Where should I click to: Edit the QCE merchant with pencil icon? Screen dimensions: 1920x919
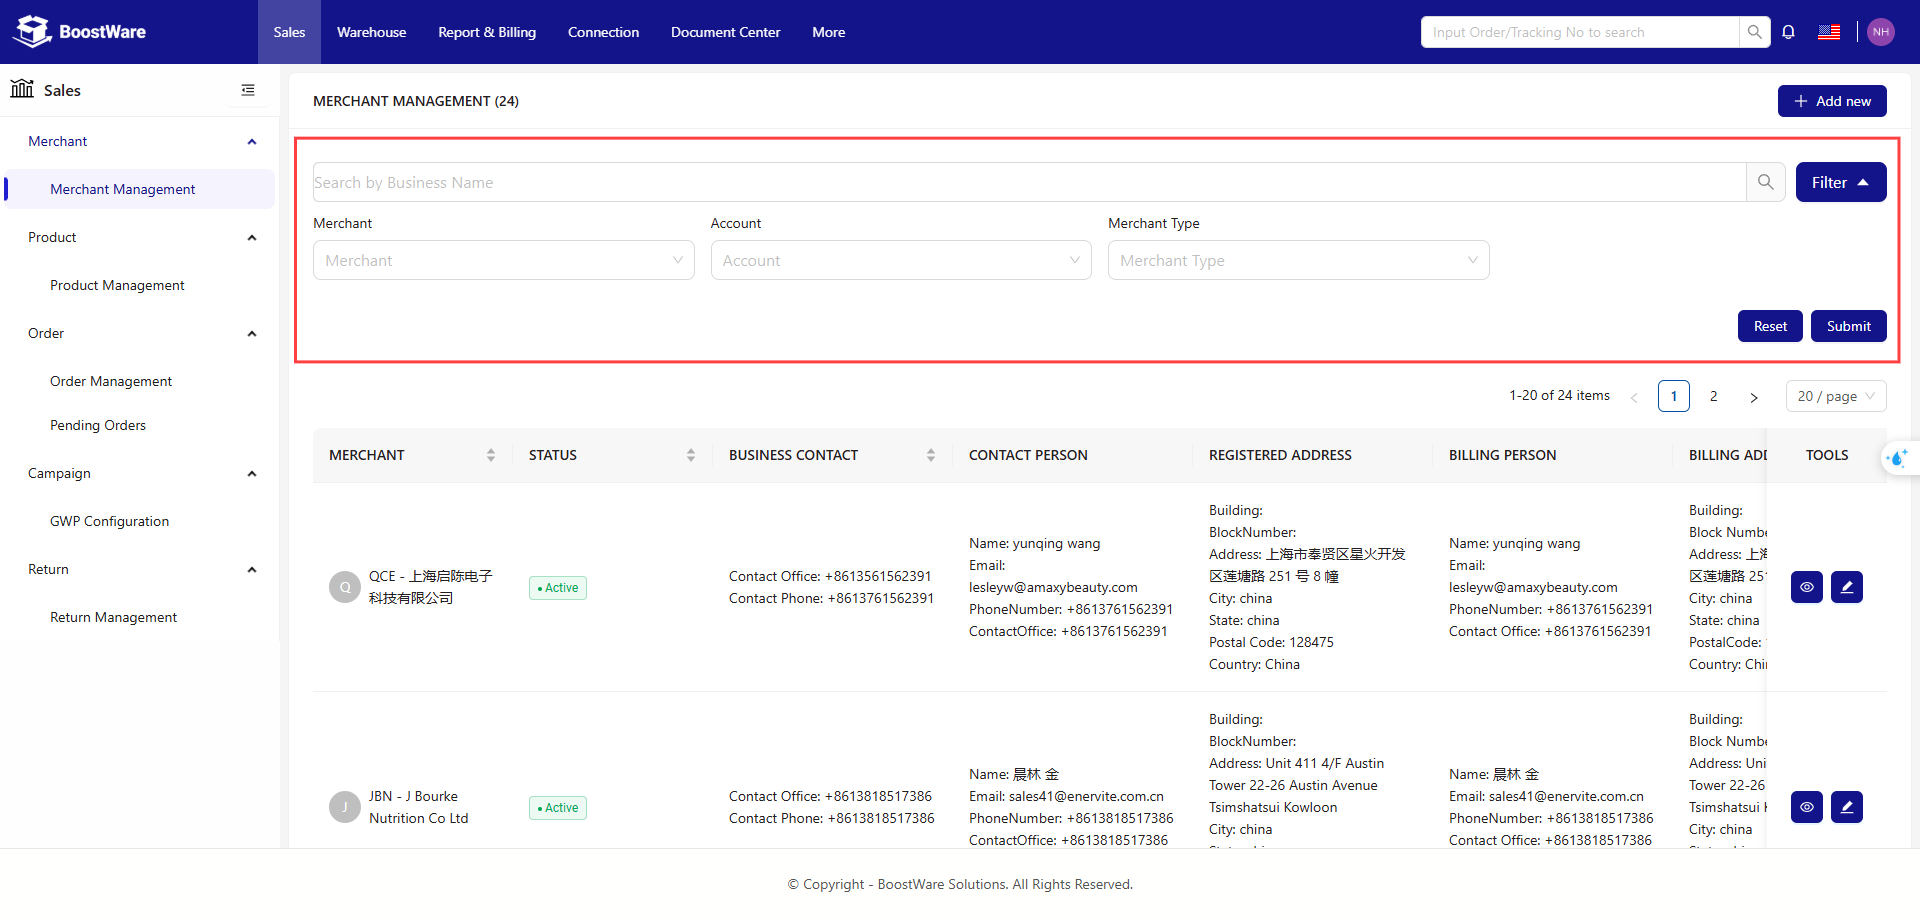[x=1847, y=587]
